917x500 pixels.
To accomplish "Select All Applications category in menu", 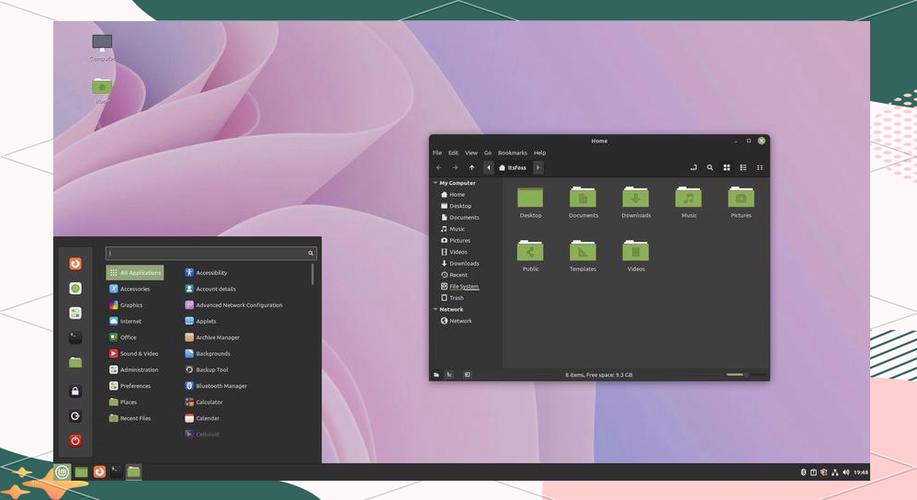I will [135, 273].
